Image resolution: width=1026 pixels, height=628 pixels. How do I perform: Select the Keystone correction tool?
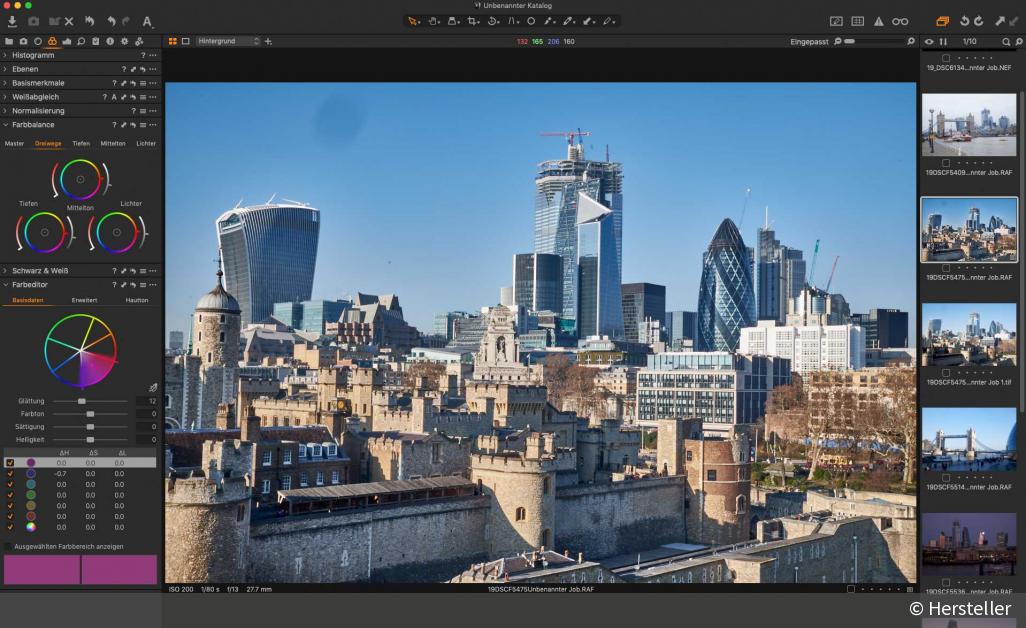512,22
